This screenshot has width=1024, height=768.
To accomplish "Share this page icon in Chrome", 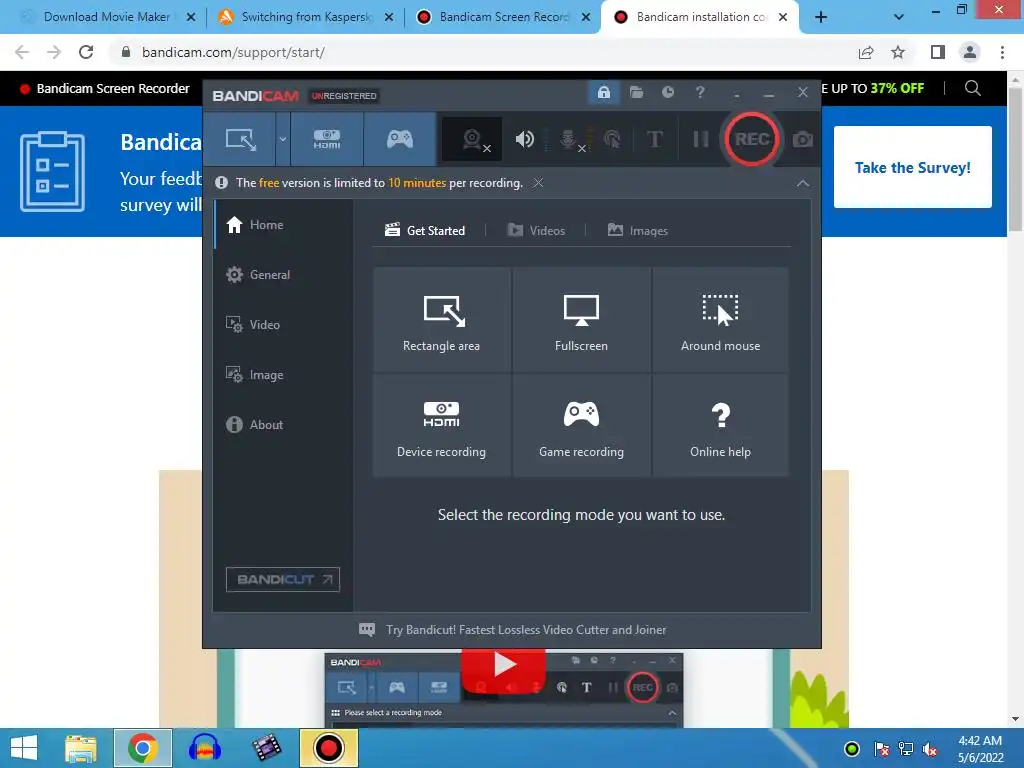I will coord(866,52).
